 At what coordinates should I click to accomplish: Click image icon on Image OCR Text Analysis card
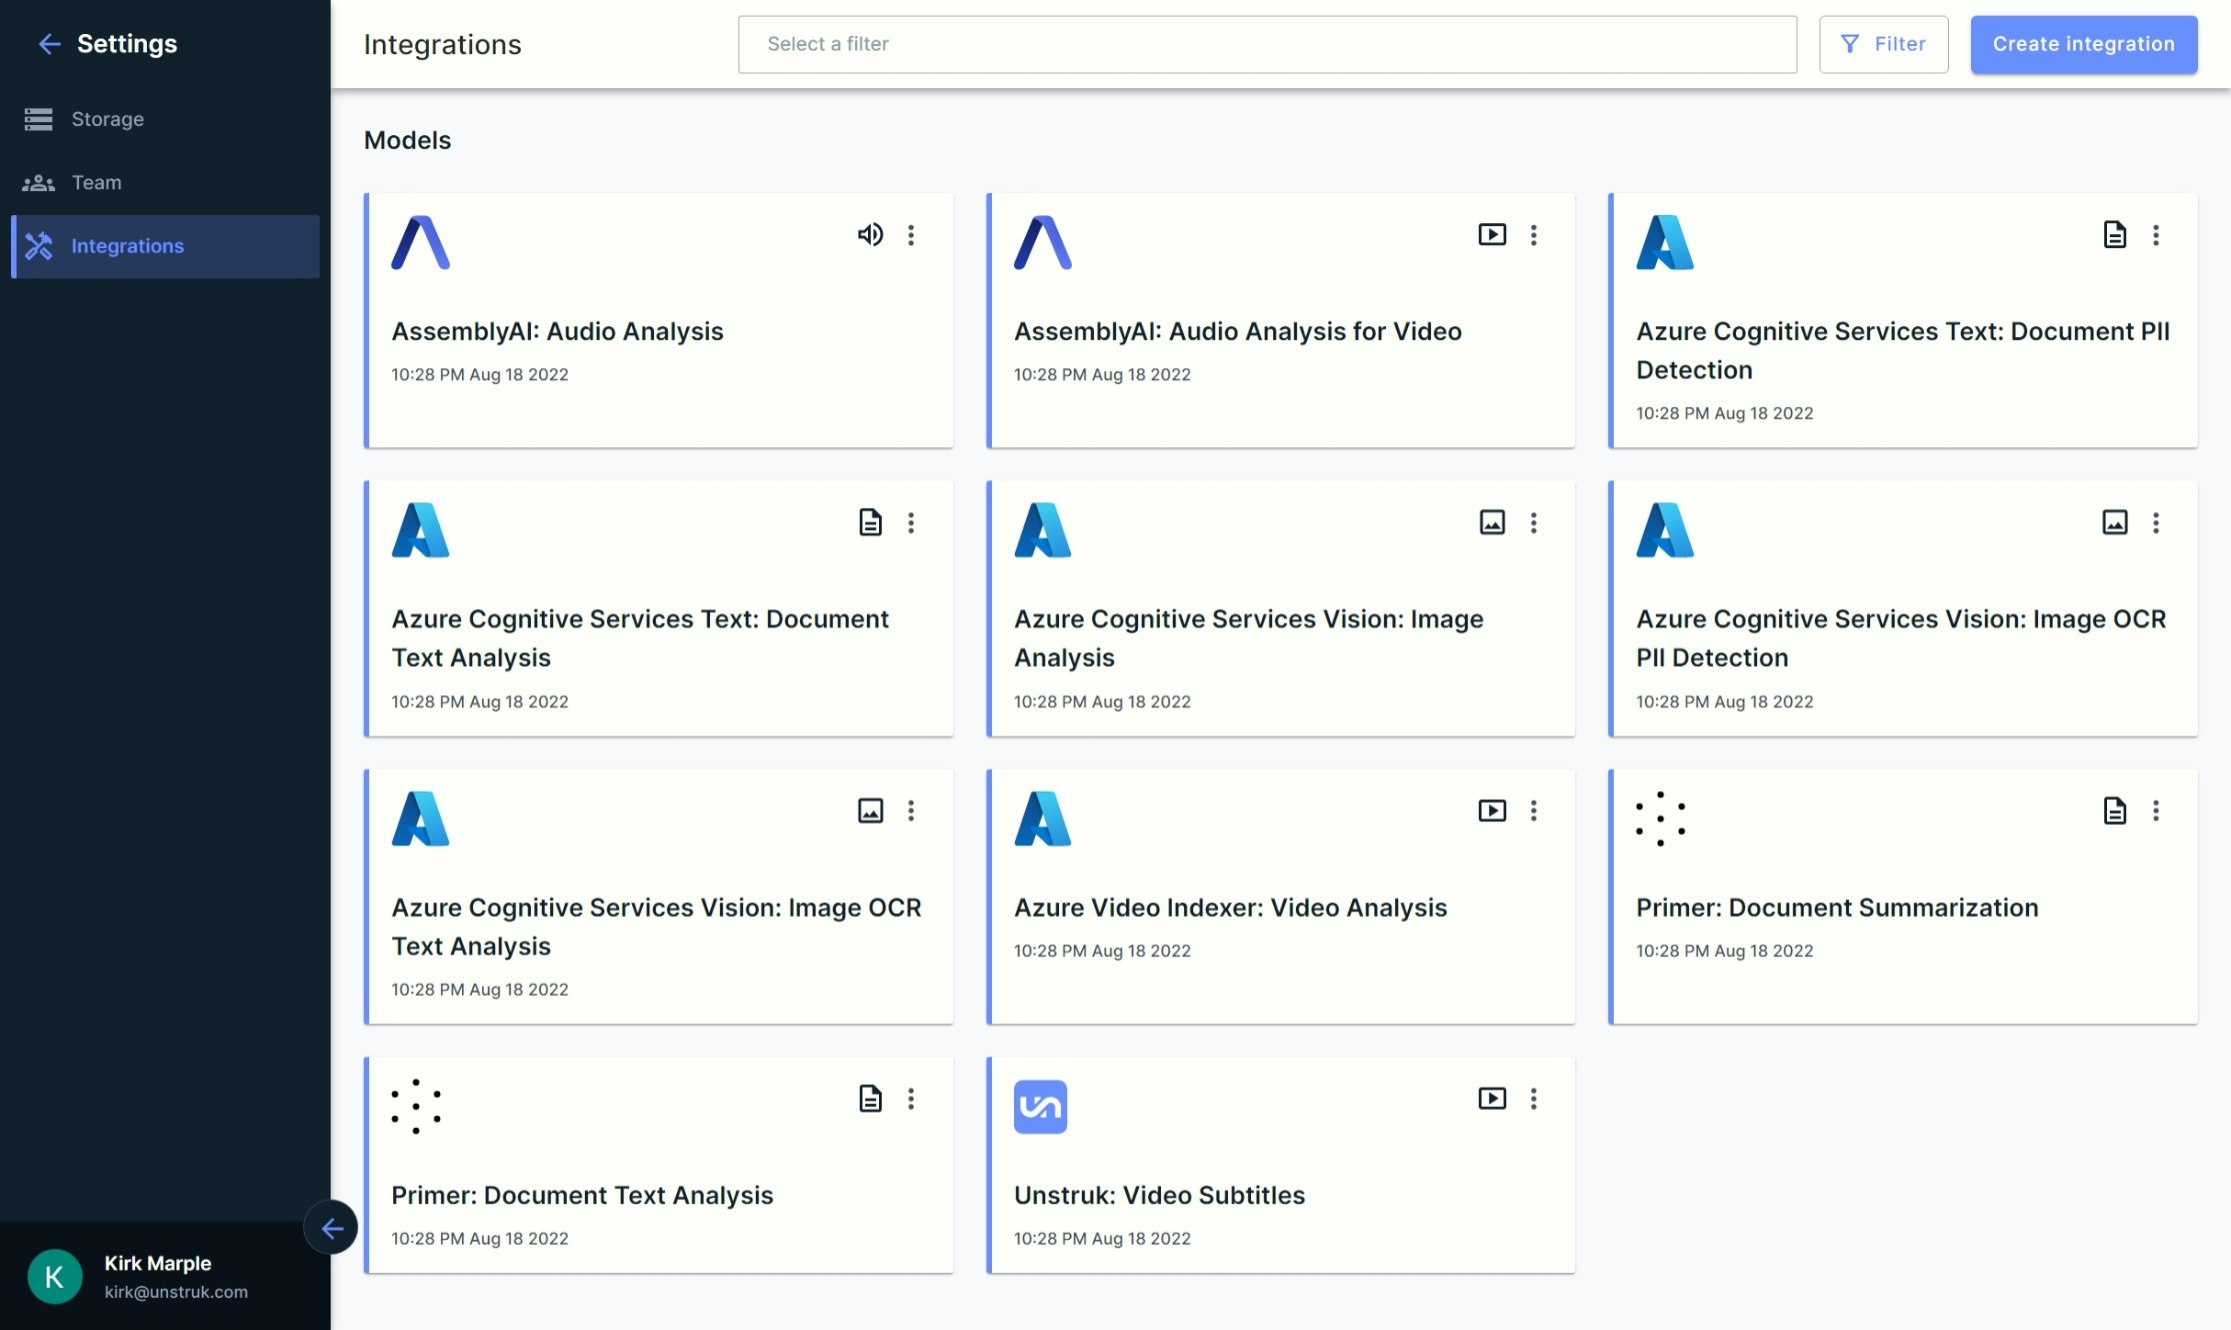pos(870,811)
